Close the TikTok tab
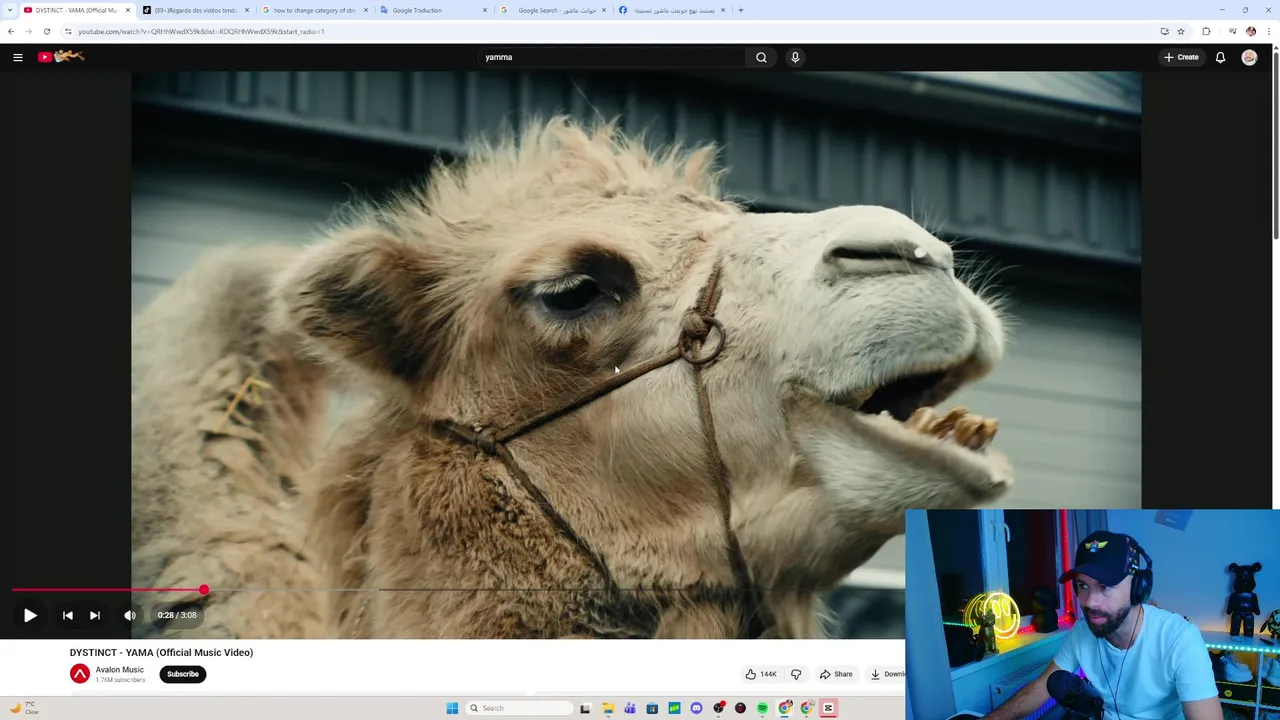Image resolution: width=1280 pixels, height=720 pixels. 247,10
